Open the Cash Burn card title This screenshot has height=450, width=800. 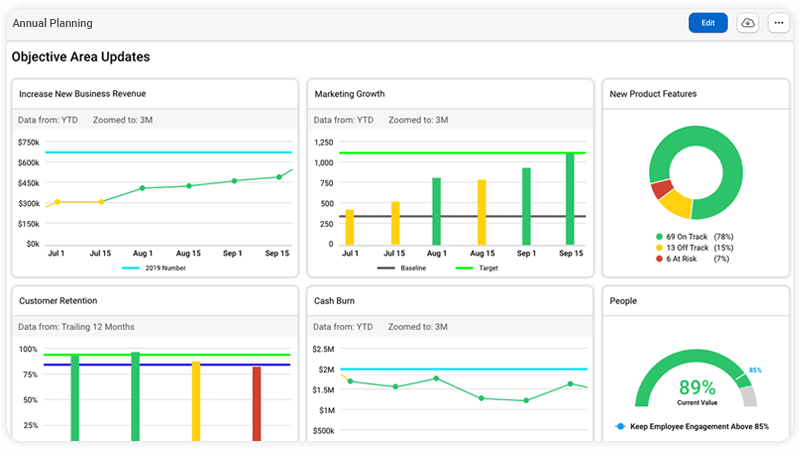coord(334,301)
